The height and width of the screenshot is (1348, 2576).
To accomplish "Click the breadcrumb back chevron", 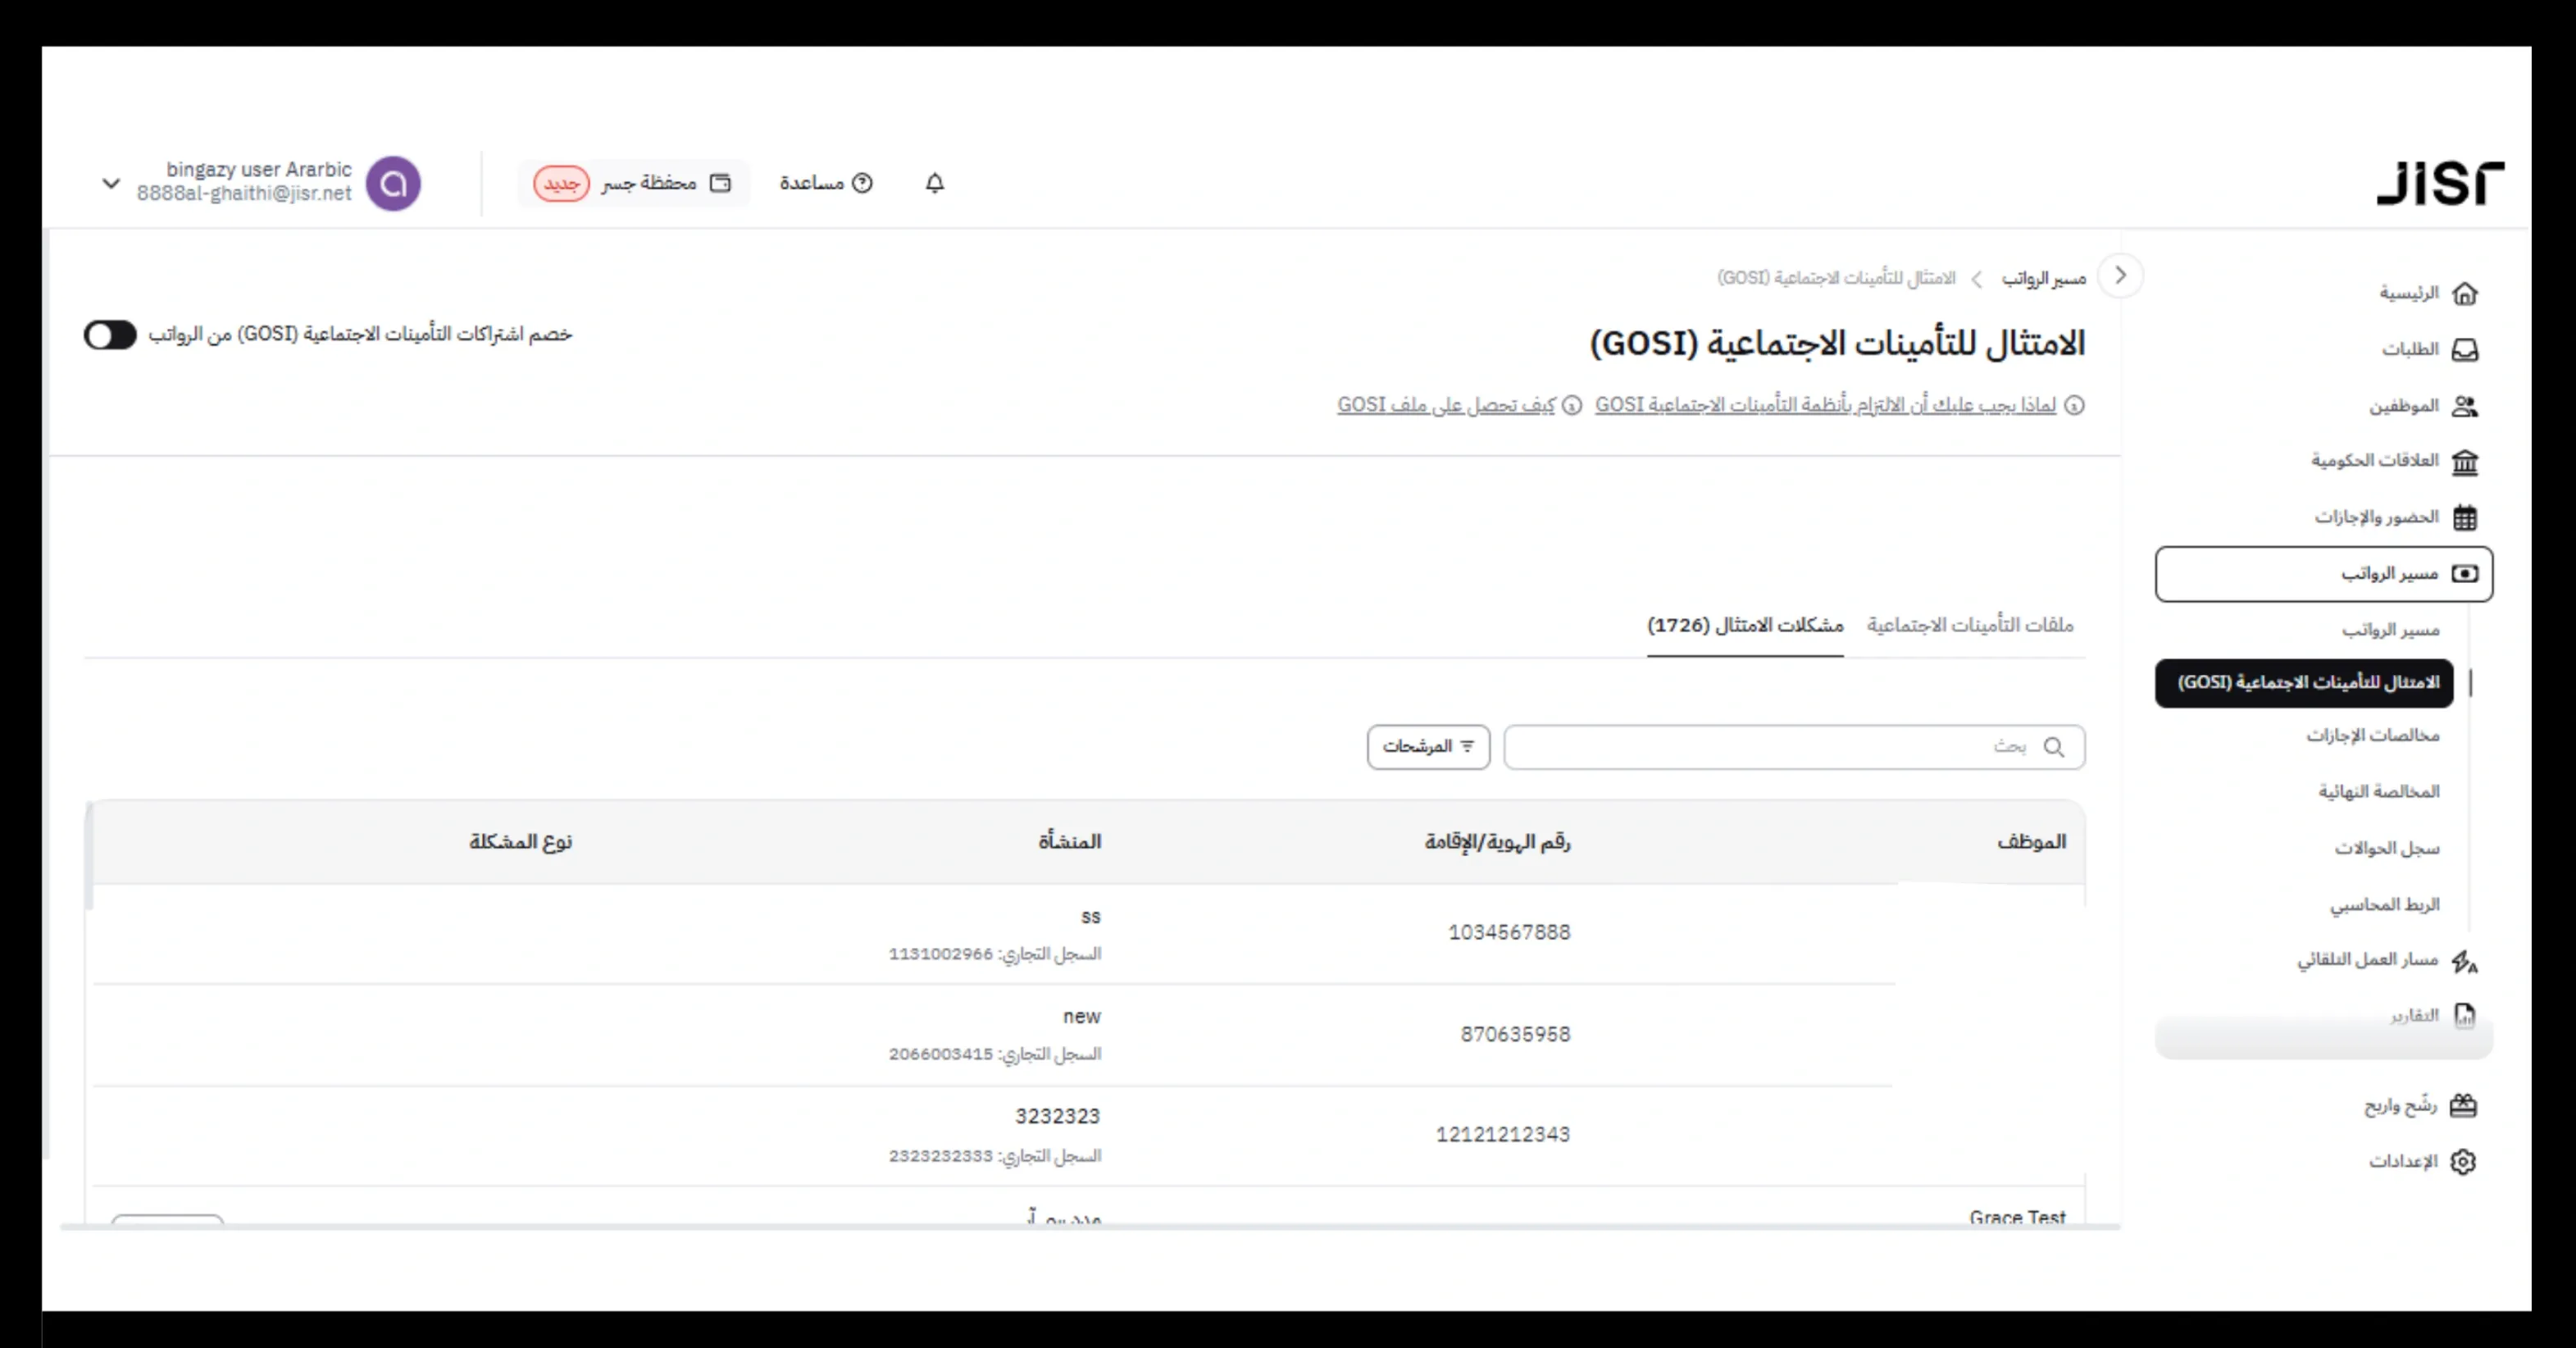I will 2120,274.
